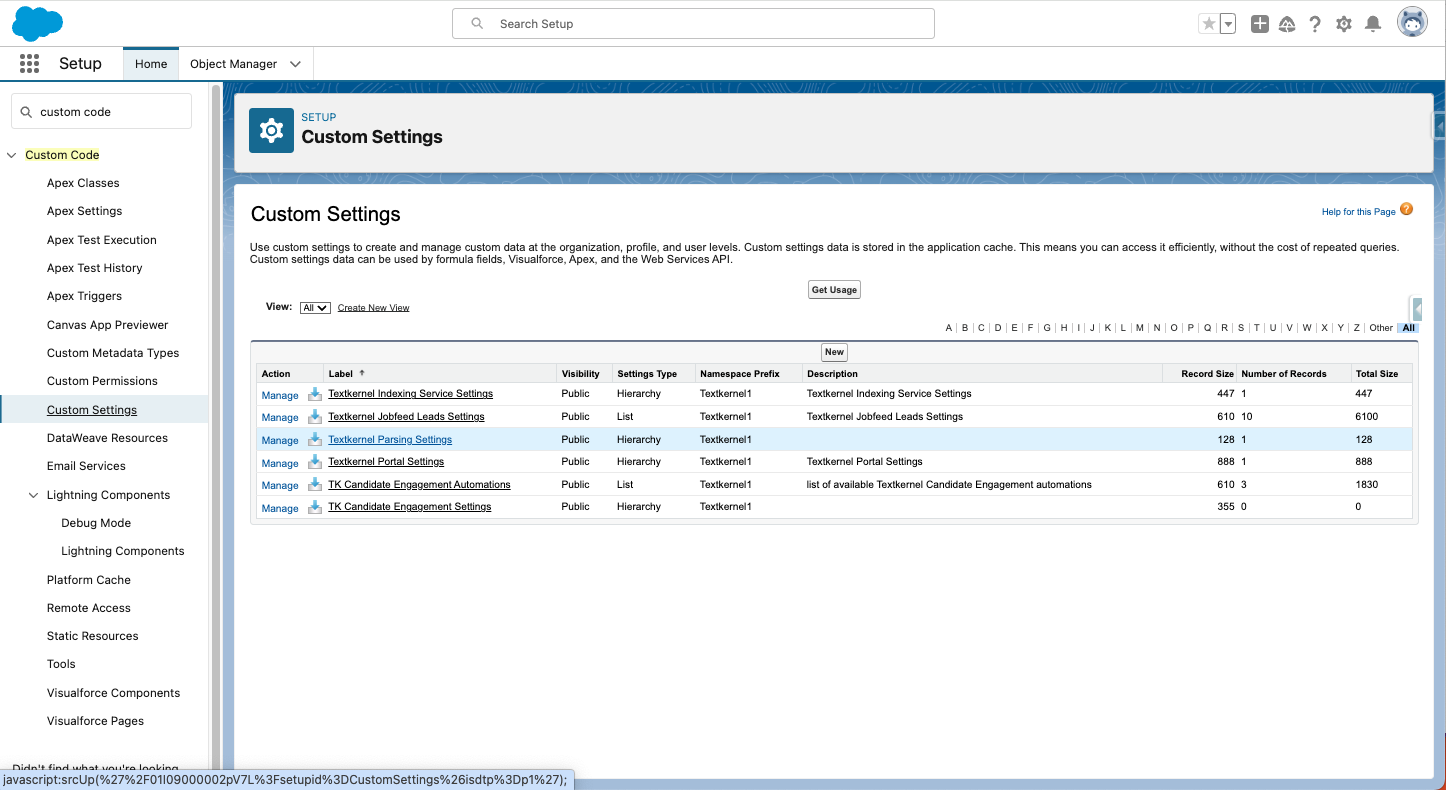The width and height of the screenshot is (1446, 790).
Task: Click the New custom setting button
Action: pyautogui.click(x=834, y=352)
